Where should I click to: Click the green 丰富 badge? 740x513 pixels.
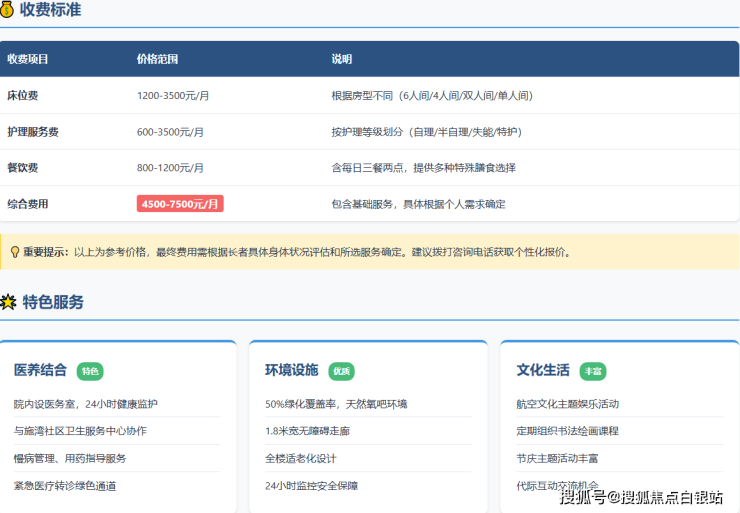coord(593,371)
